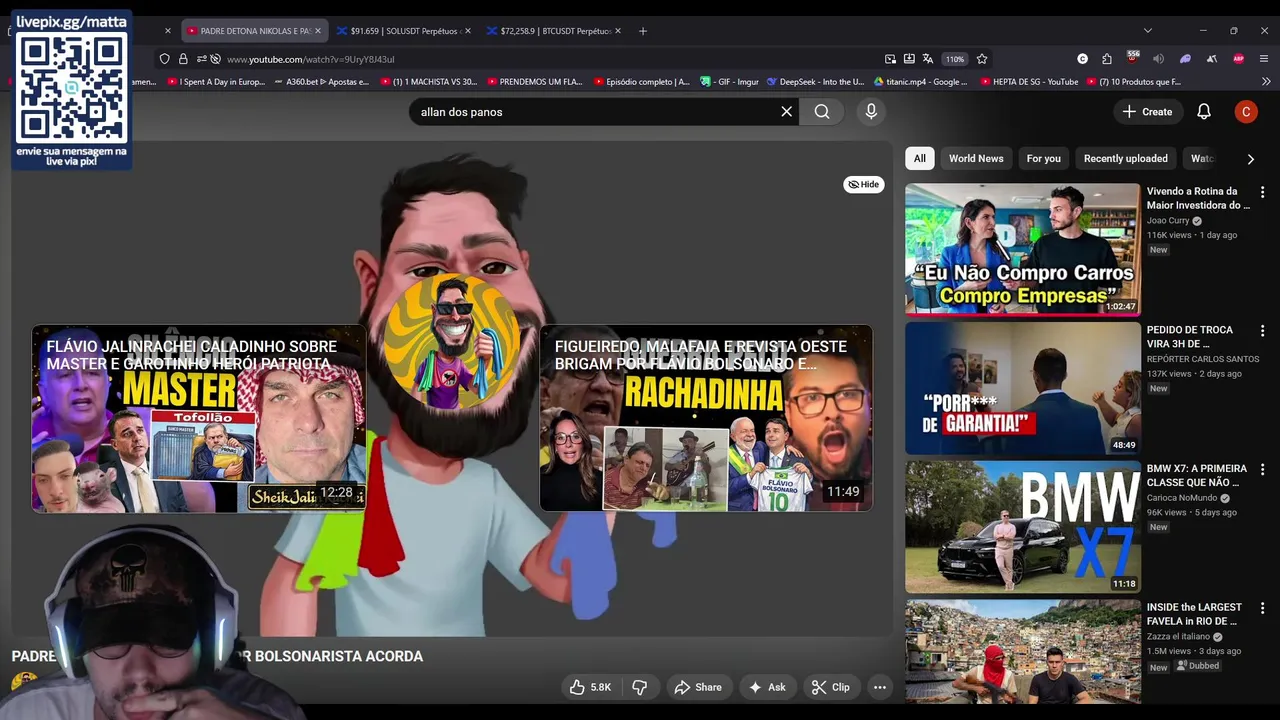Open 'HEPTA DE SG - YouTube' bookmark
Screen dimensions: 1280x720
[x=1029, y=82]
